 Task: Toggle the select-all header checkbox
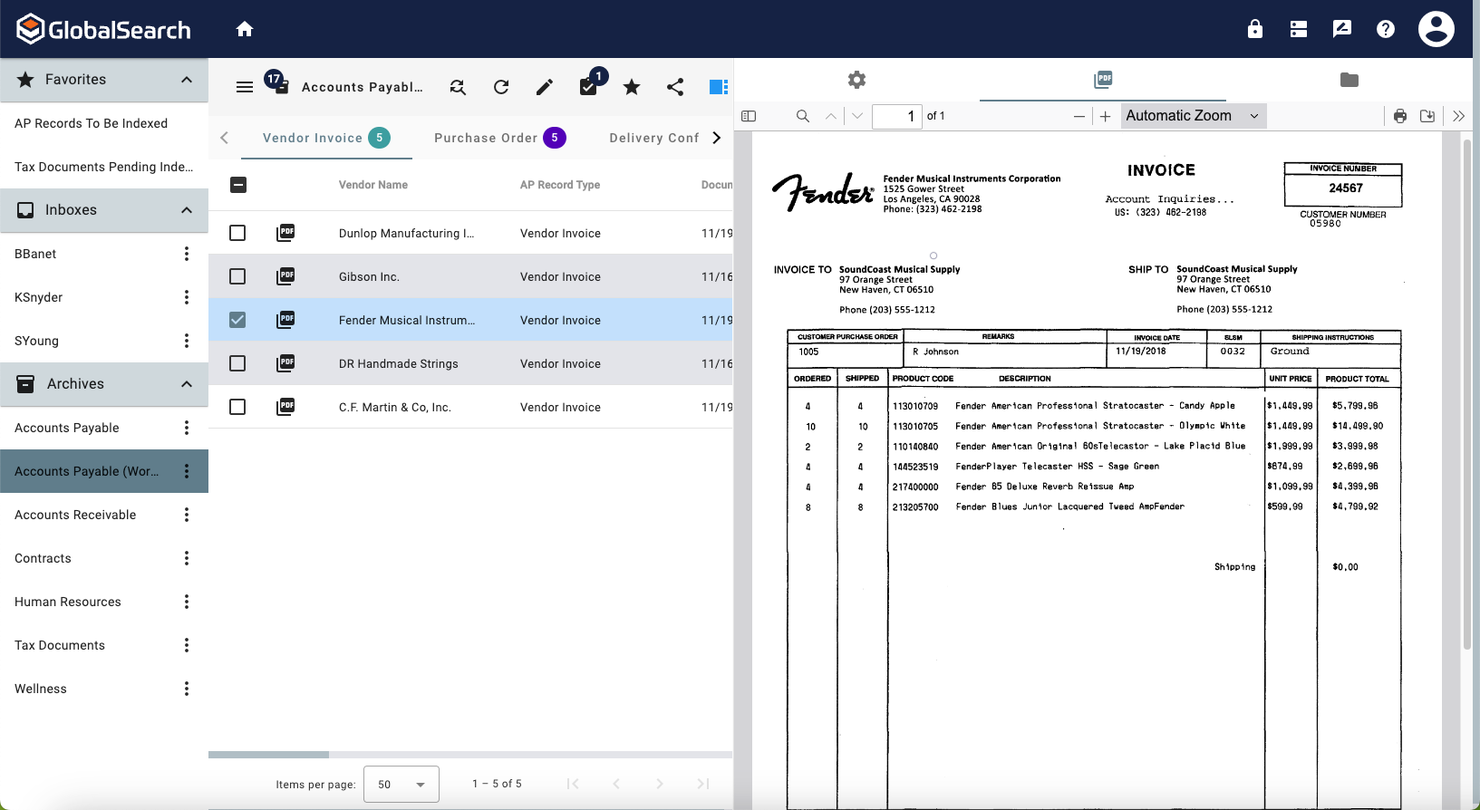(x=238, y=184)
